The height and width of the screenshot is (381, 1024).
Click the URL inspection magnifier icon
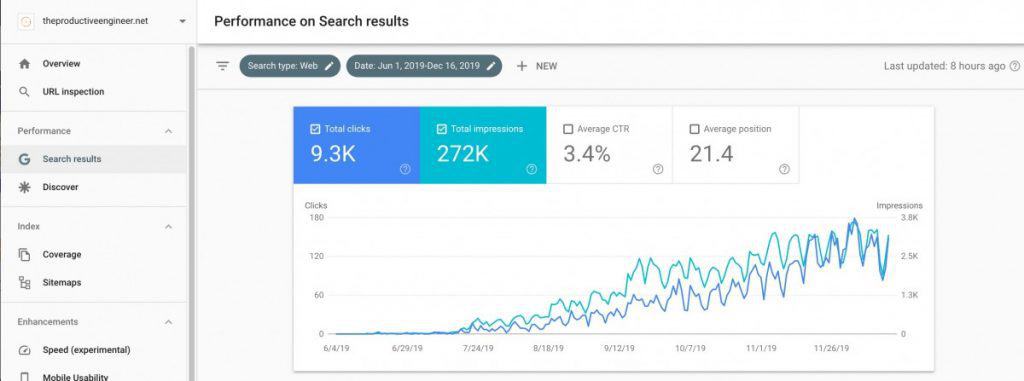click(24, 91)
